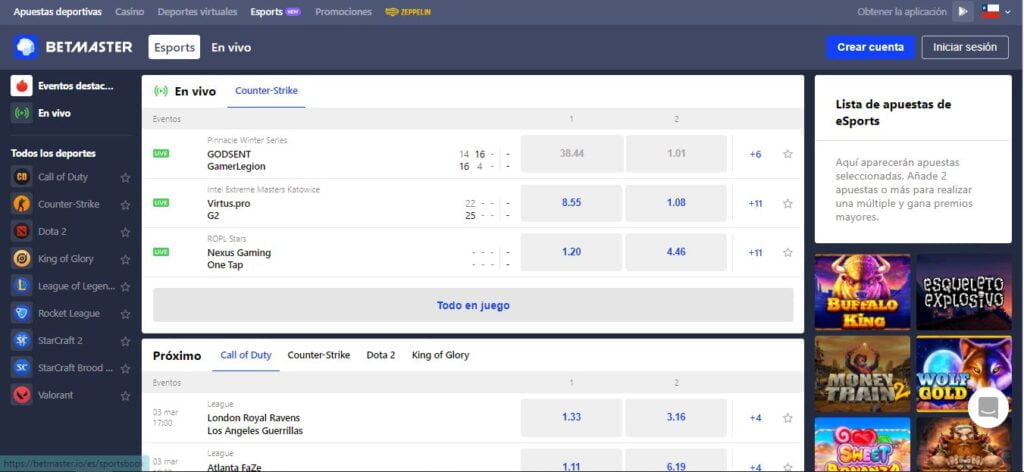The image size is (1024, 472).
Task: Click the Betmaster logo icon
Action: click(25, 47)
